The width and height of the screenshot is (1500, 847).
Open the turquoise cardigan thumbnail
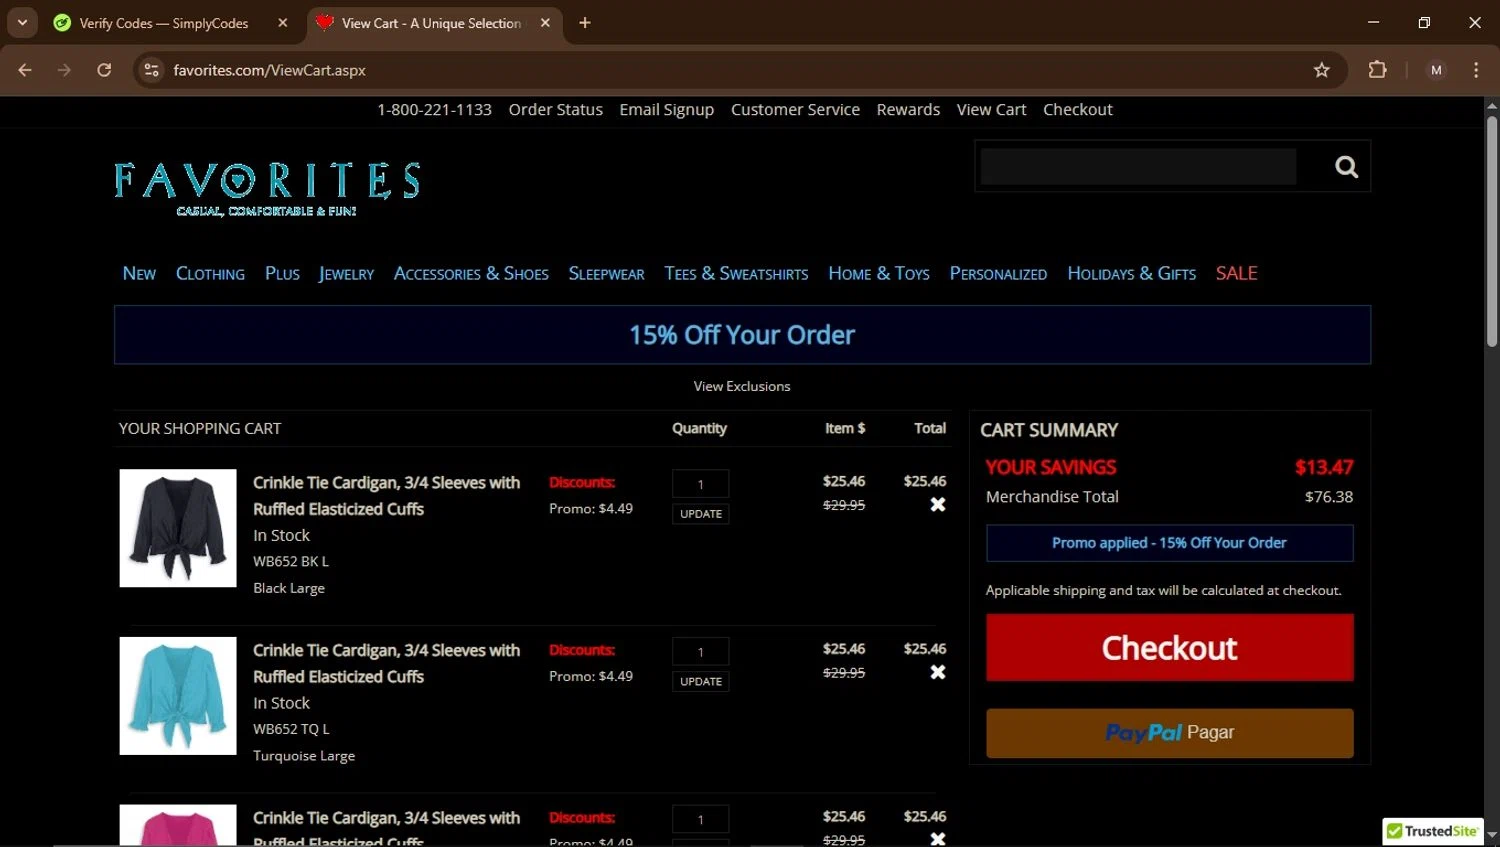pos(178,696)
